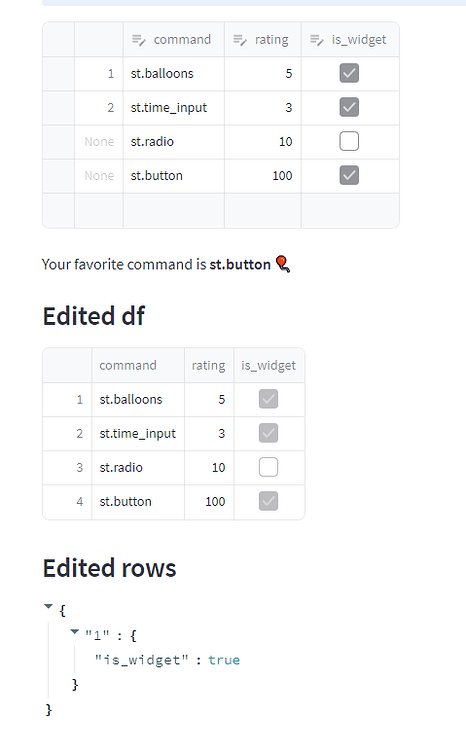Click the empty add-row at bottom of editor
The image size is (466, 750).
tap(221, 210)
